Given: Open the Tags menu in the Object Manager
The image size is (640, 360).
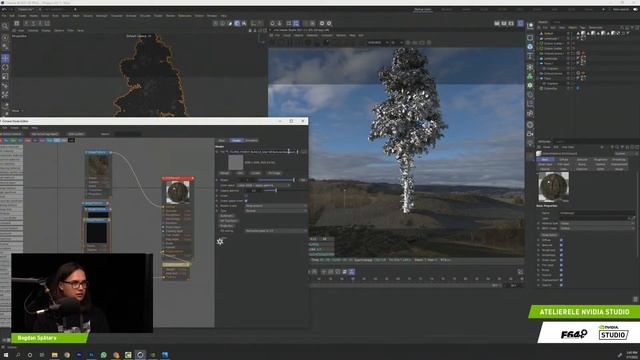Looking at the screenshot, I should pos(582,28).
